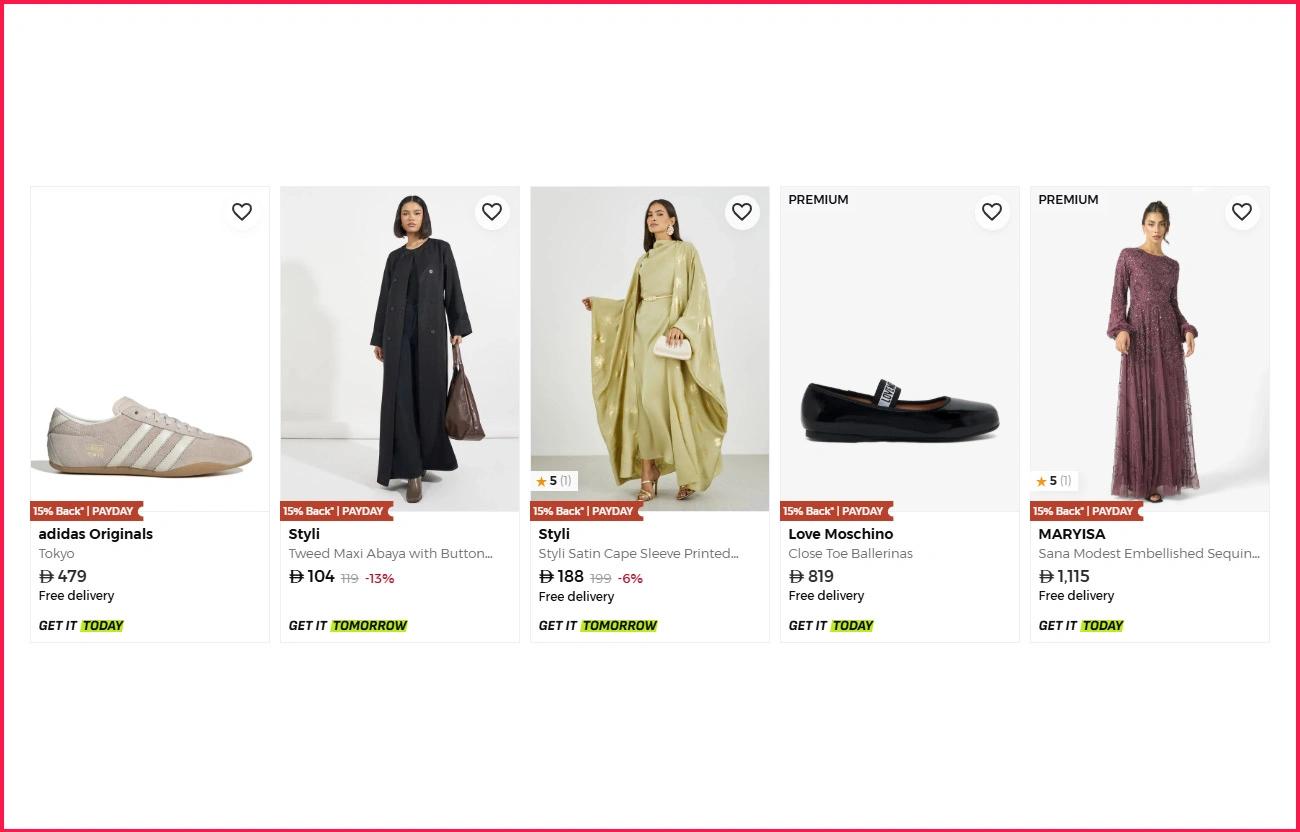The image size is (1300, 832).
Task: Click the adidas Originals brand name
Action: [96, 534]
